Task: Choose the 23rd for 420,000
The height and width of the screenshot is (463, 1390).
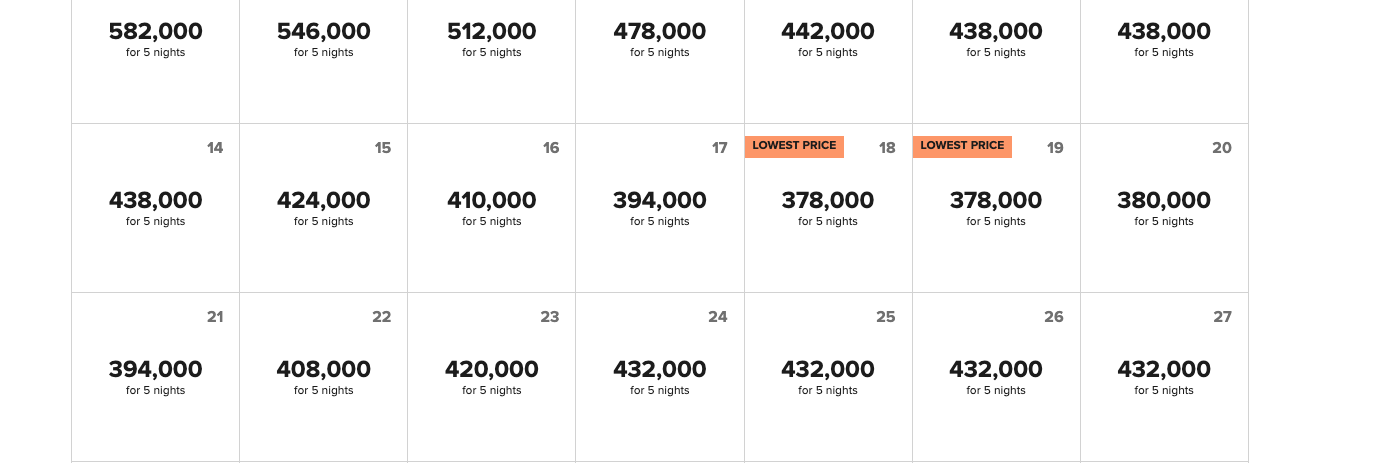Action: (492, 377)
